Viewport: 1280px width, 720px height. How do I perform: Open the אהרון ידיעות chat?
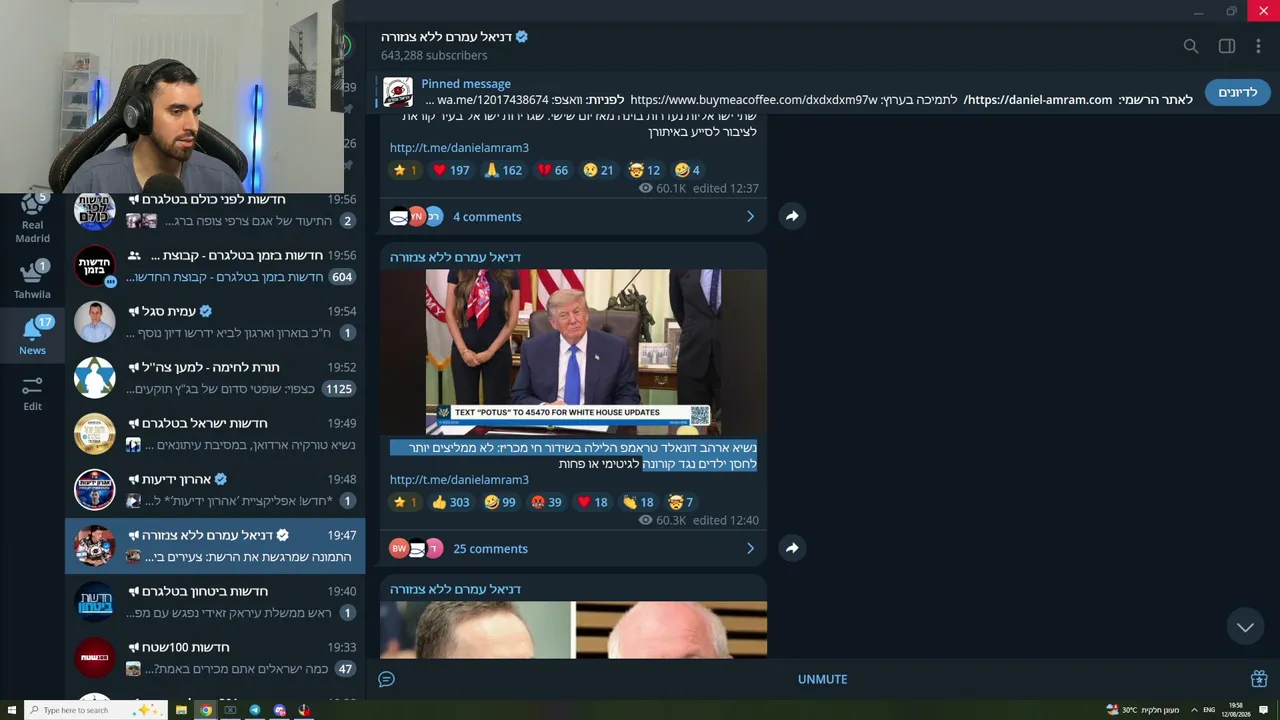(x=215, y=490)
